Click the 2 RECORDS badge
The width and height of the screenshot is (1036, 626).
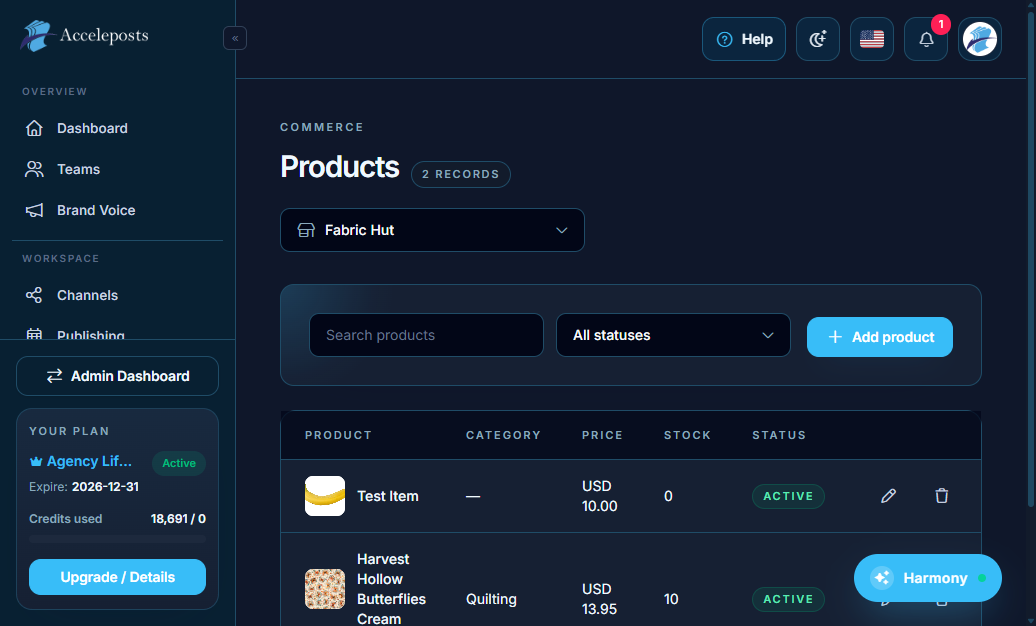click(461, 175)
